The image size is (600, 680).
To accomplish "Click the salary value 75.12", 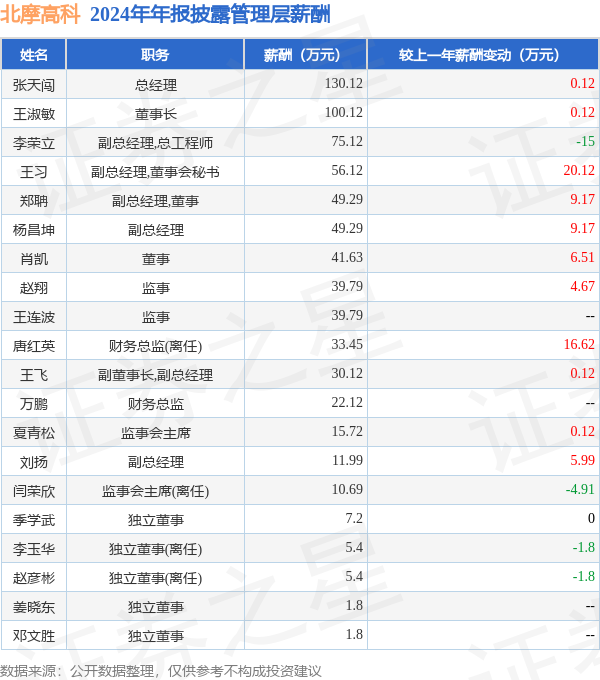I will pyautogui.click(x=347, y=141).
